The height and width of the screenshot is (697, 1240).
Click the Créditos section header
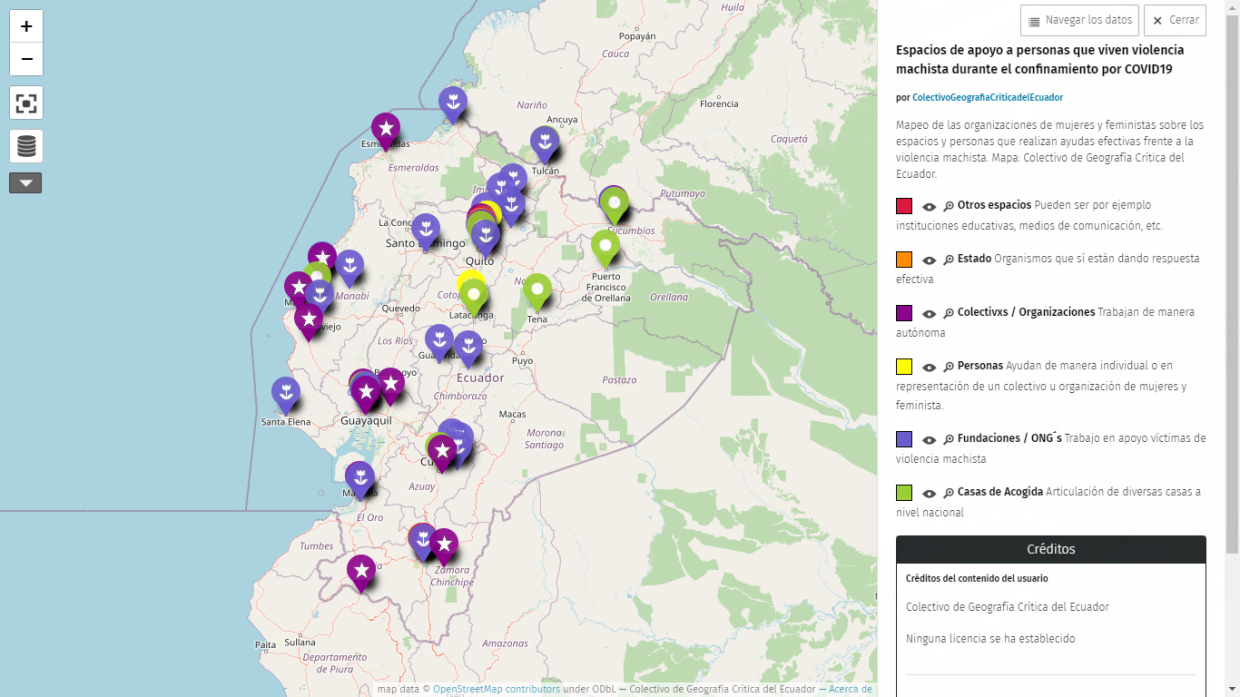[x=1050, y=549]
